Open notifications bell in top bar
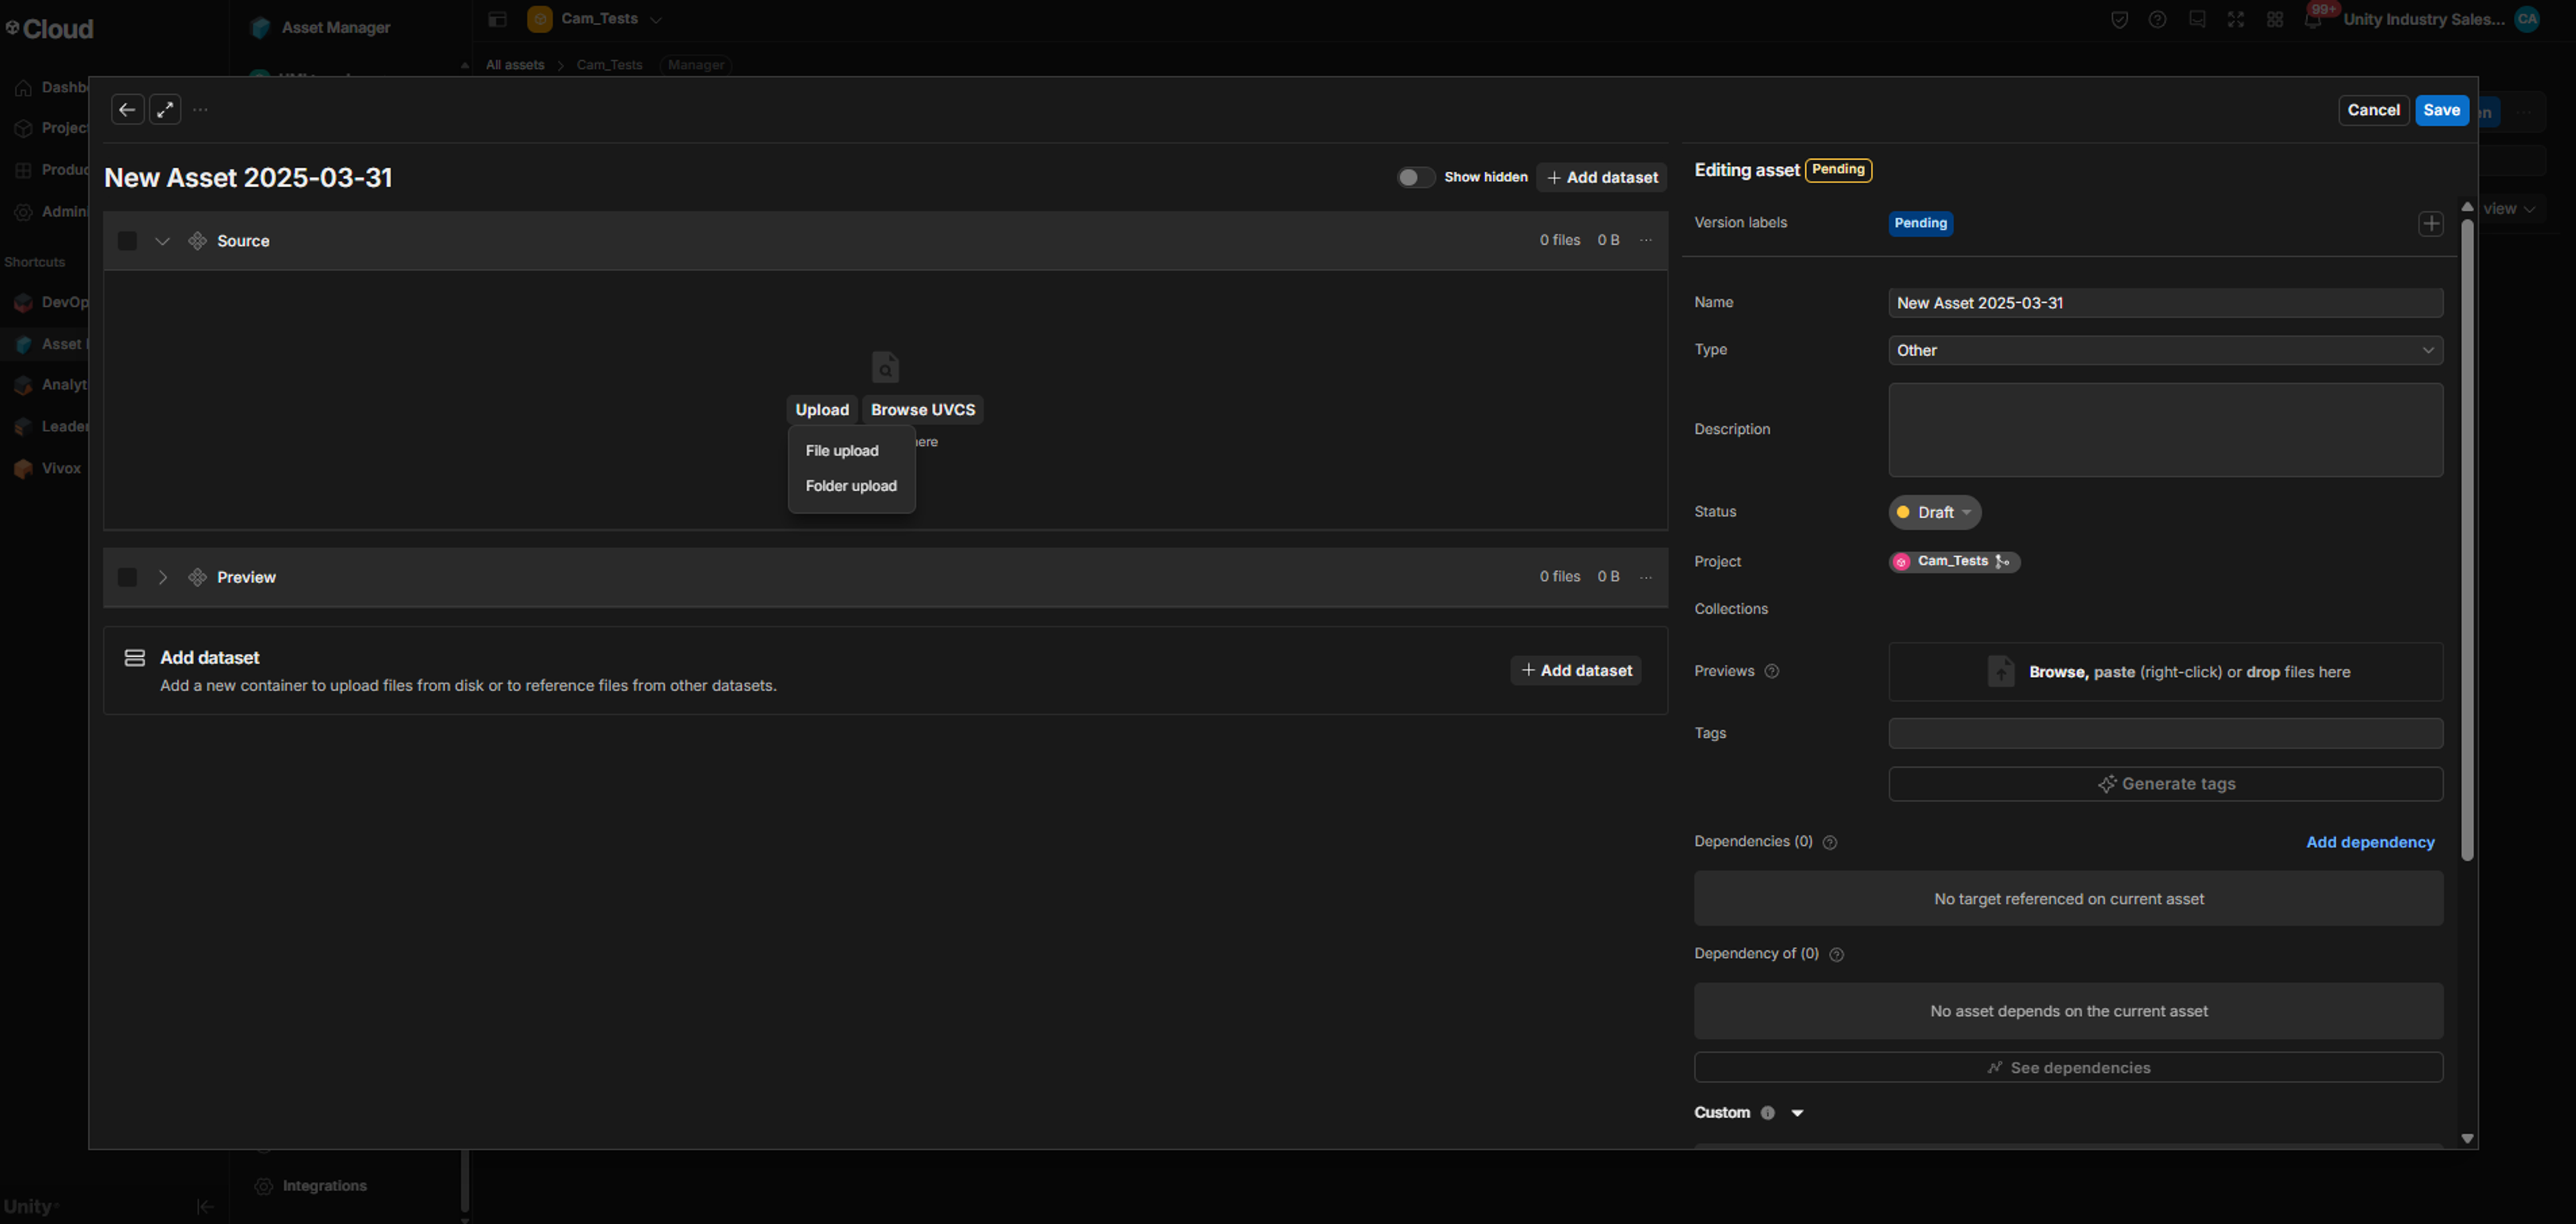The height and width of the screenshot is (1224, 2576). 2312,20
